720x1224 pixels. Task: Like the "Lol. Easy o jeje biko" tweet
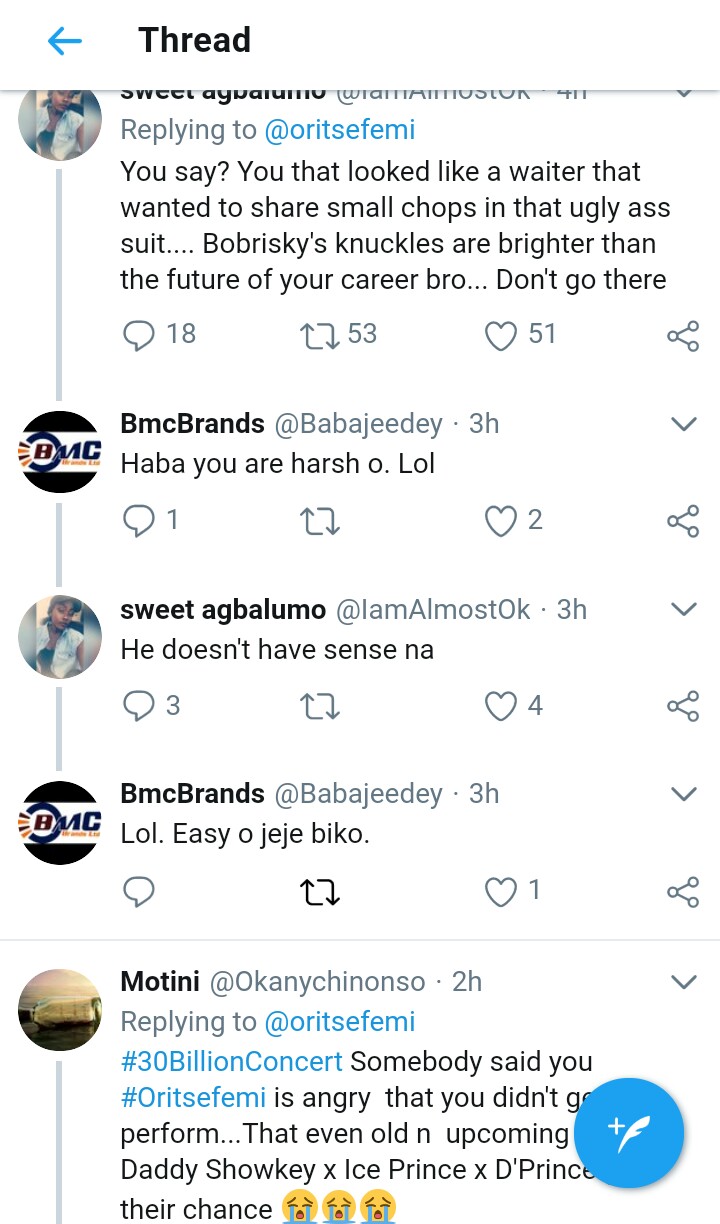coord(501,891)
